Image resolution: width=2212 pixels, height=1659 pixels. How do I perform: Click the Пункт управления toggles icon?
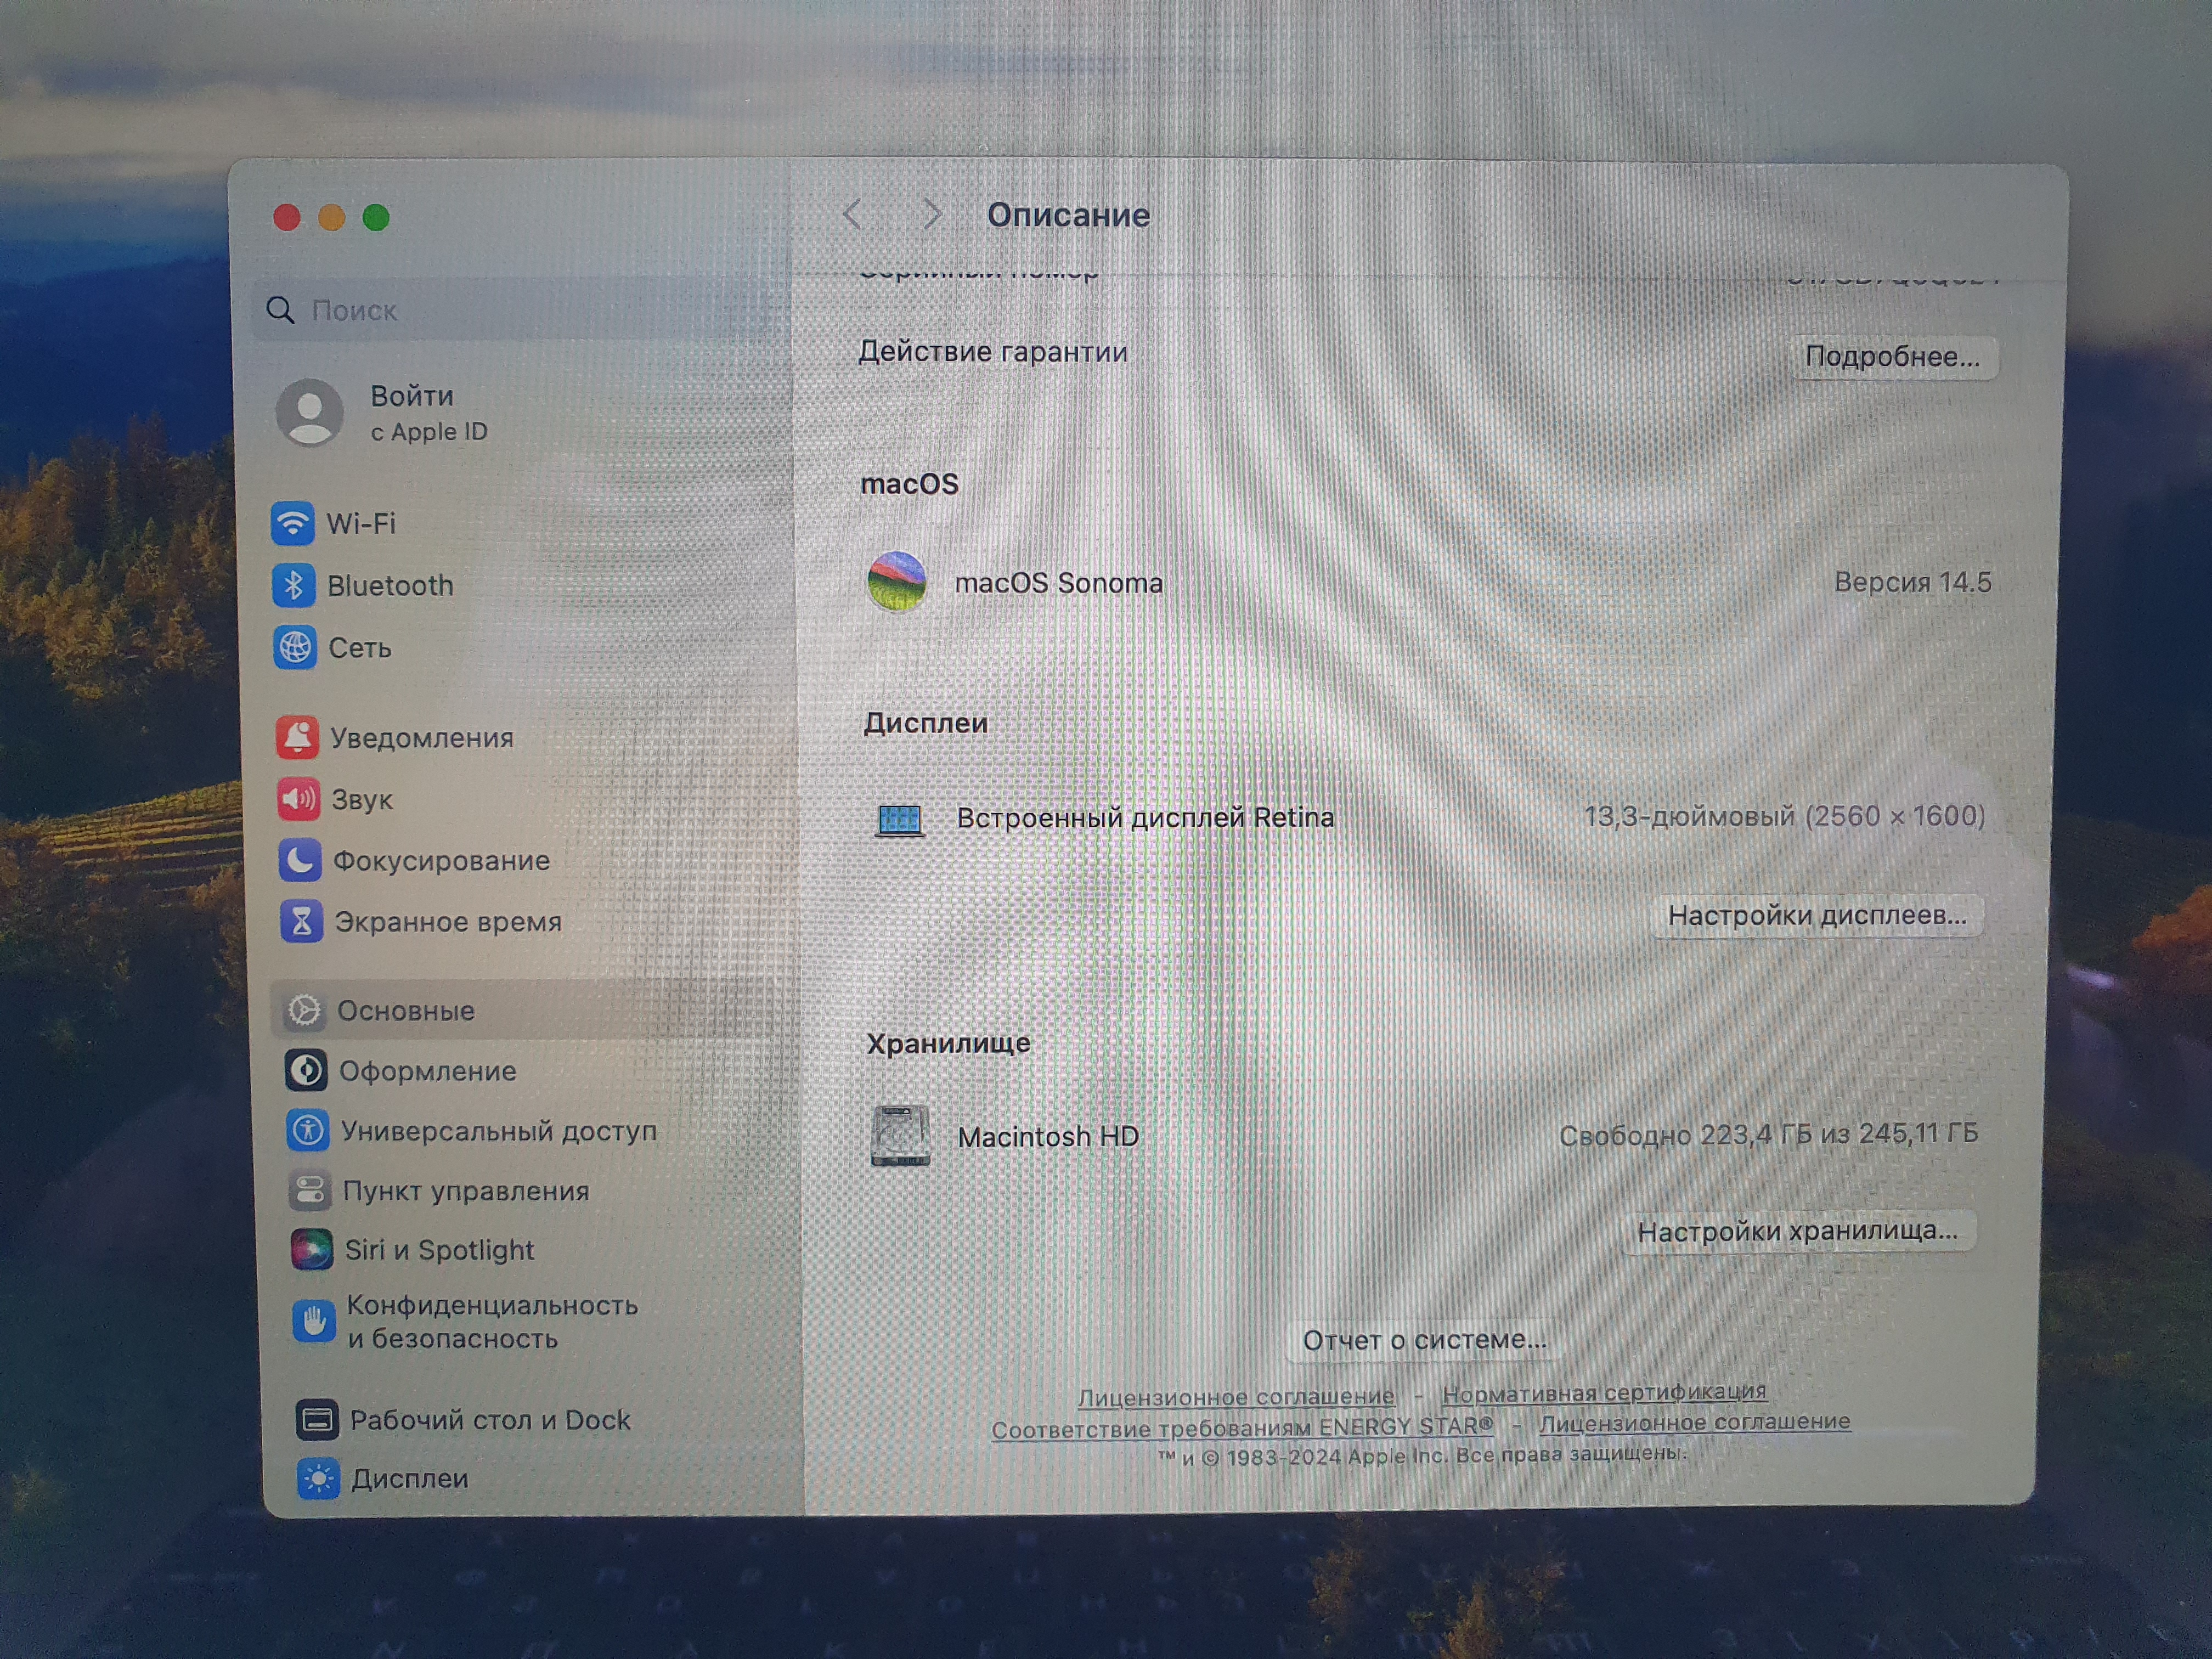(x=309, y=1190)
